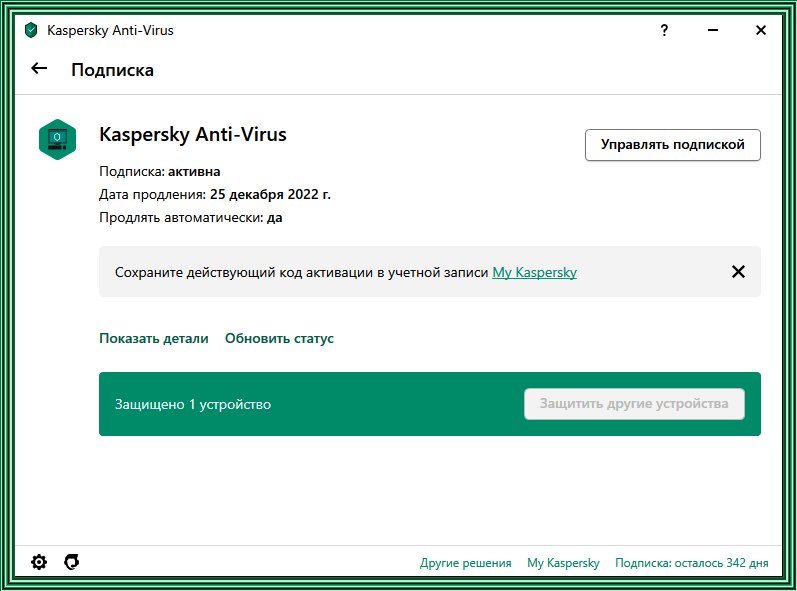This screenshot has width=797, height=591.
Task: Click the renewal date 25 декабря 2022 г.
Action: pos(270,195)
